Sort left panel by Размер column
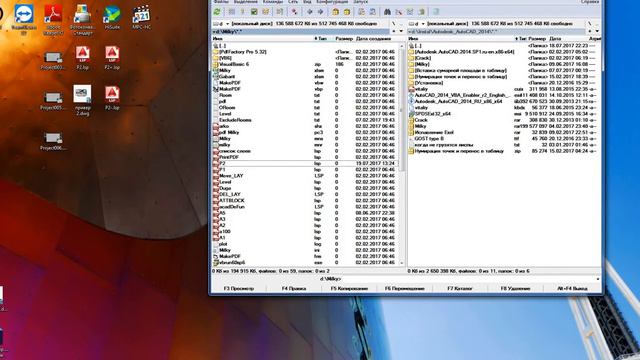Image resolution: width=640 pixels, height=360 pixels. [344, 39]
